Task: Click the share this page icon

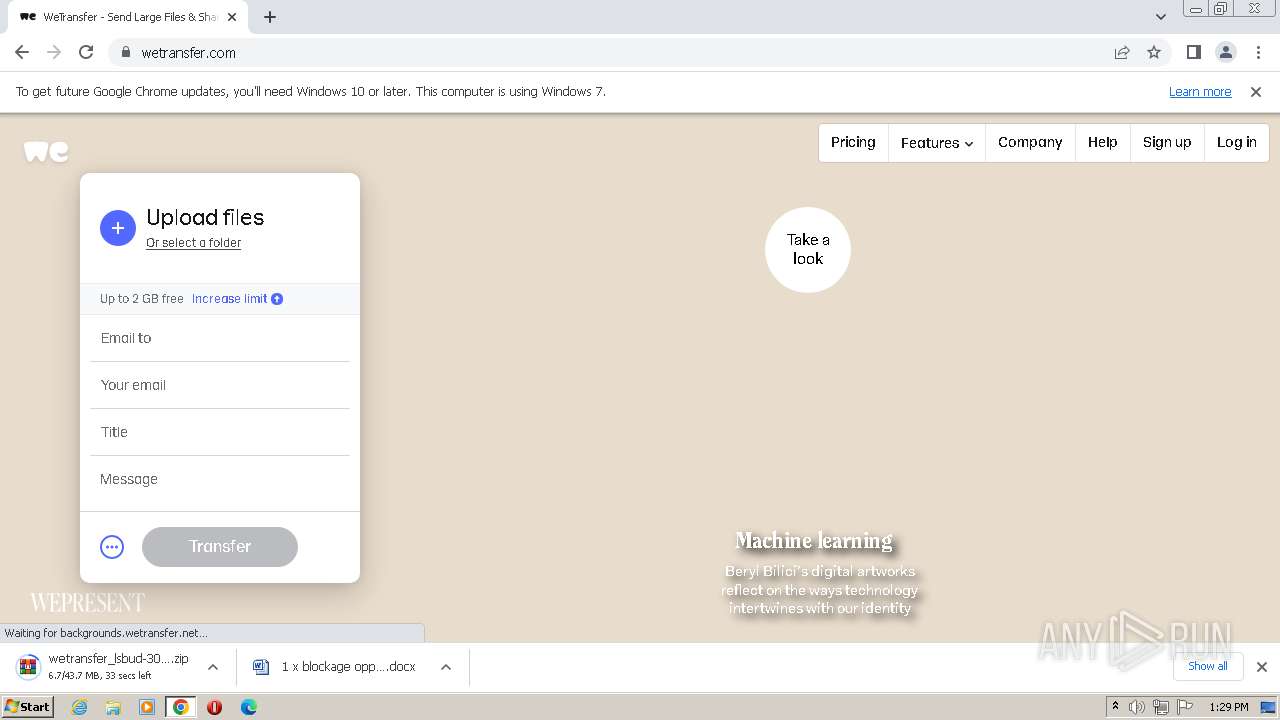Action: coord(1122,52)
